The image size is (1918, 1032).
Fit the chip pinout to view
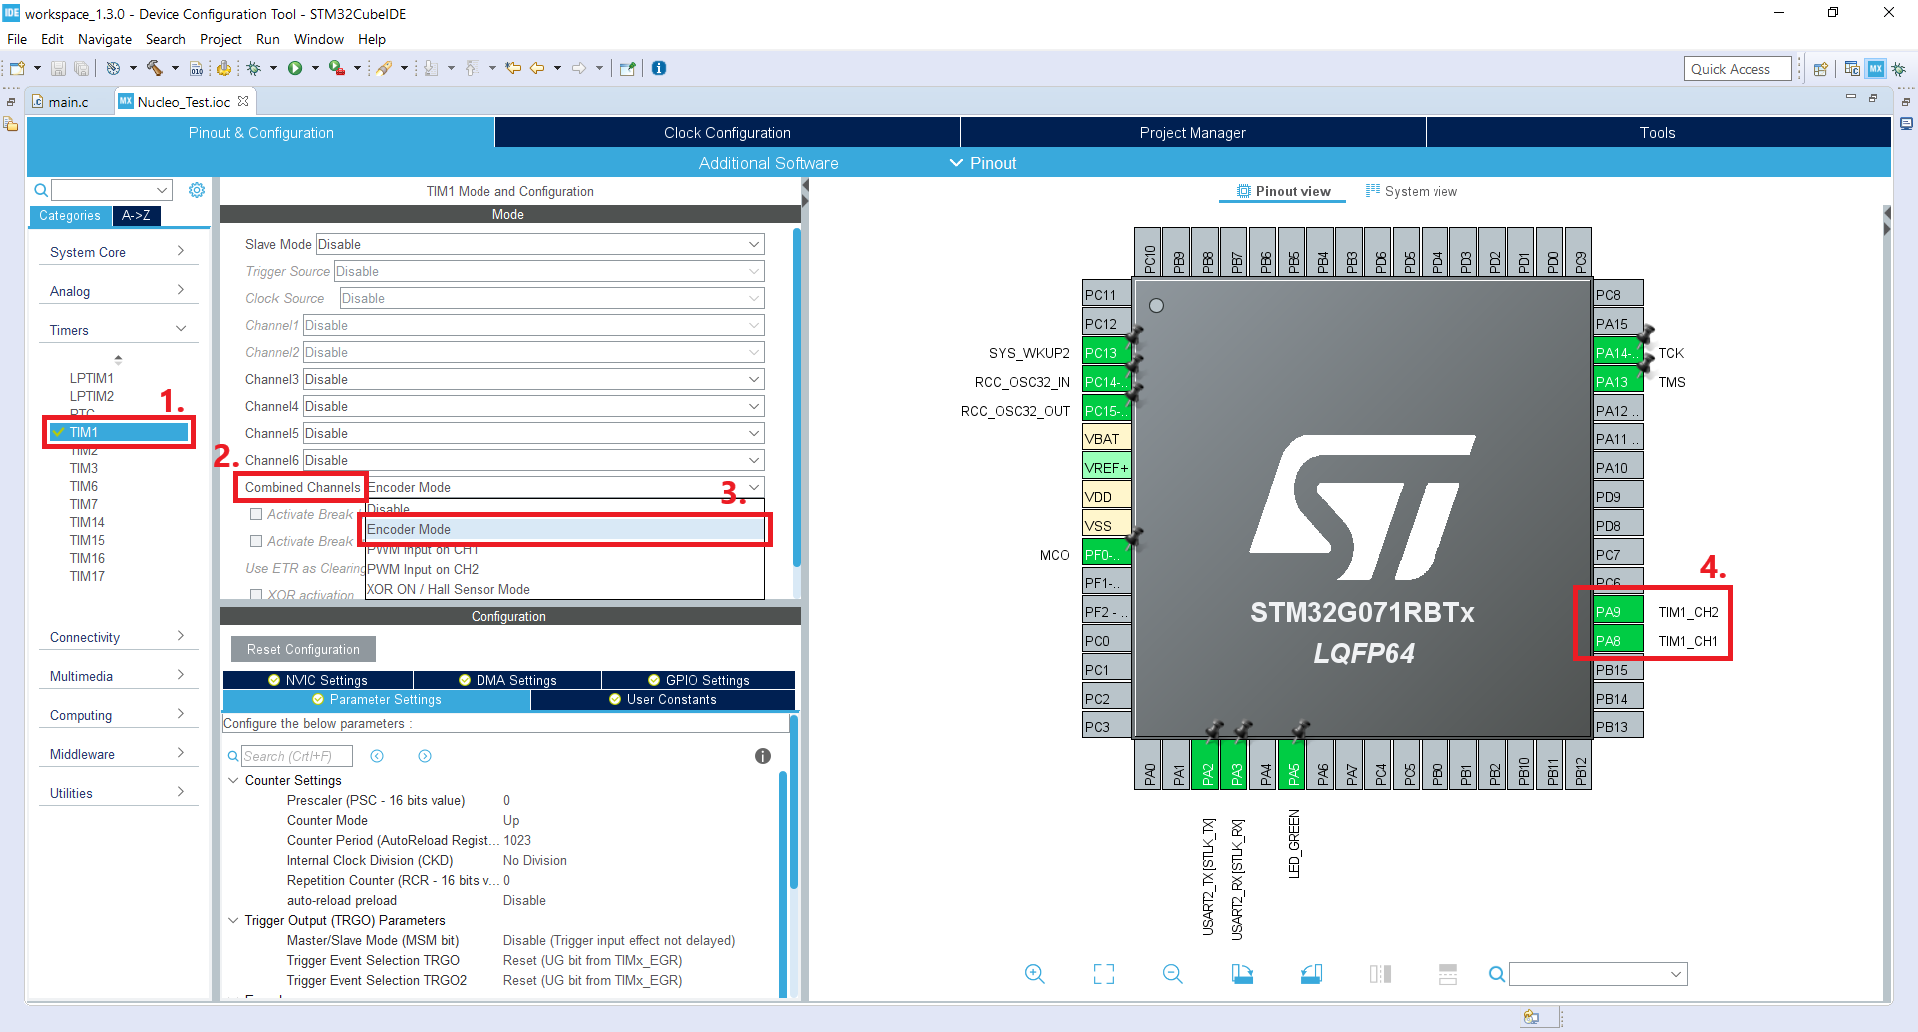1104,974
